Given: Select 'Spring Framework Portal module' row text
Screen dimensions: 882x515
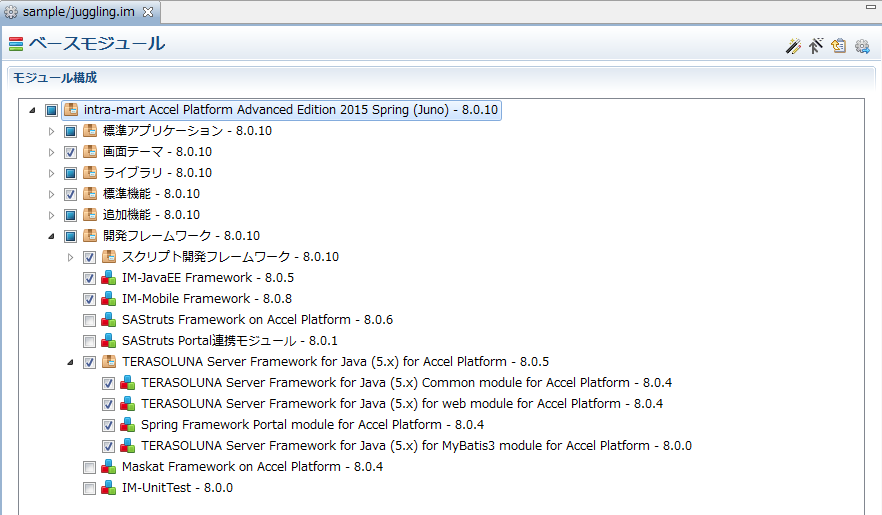Looking at the screenshot, I should [x=312, y=424].
